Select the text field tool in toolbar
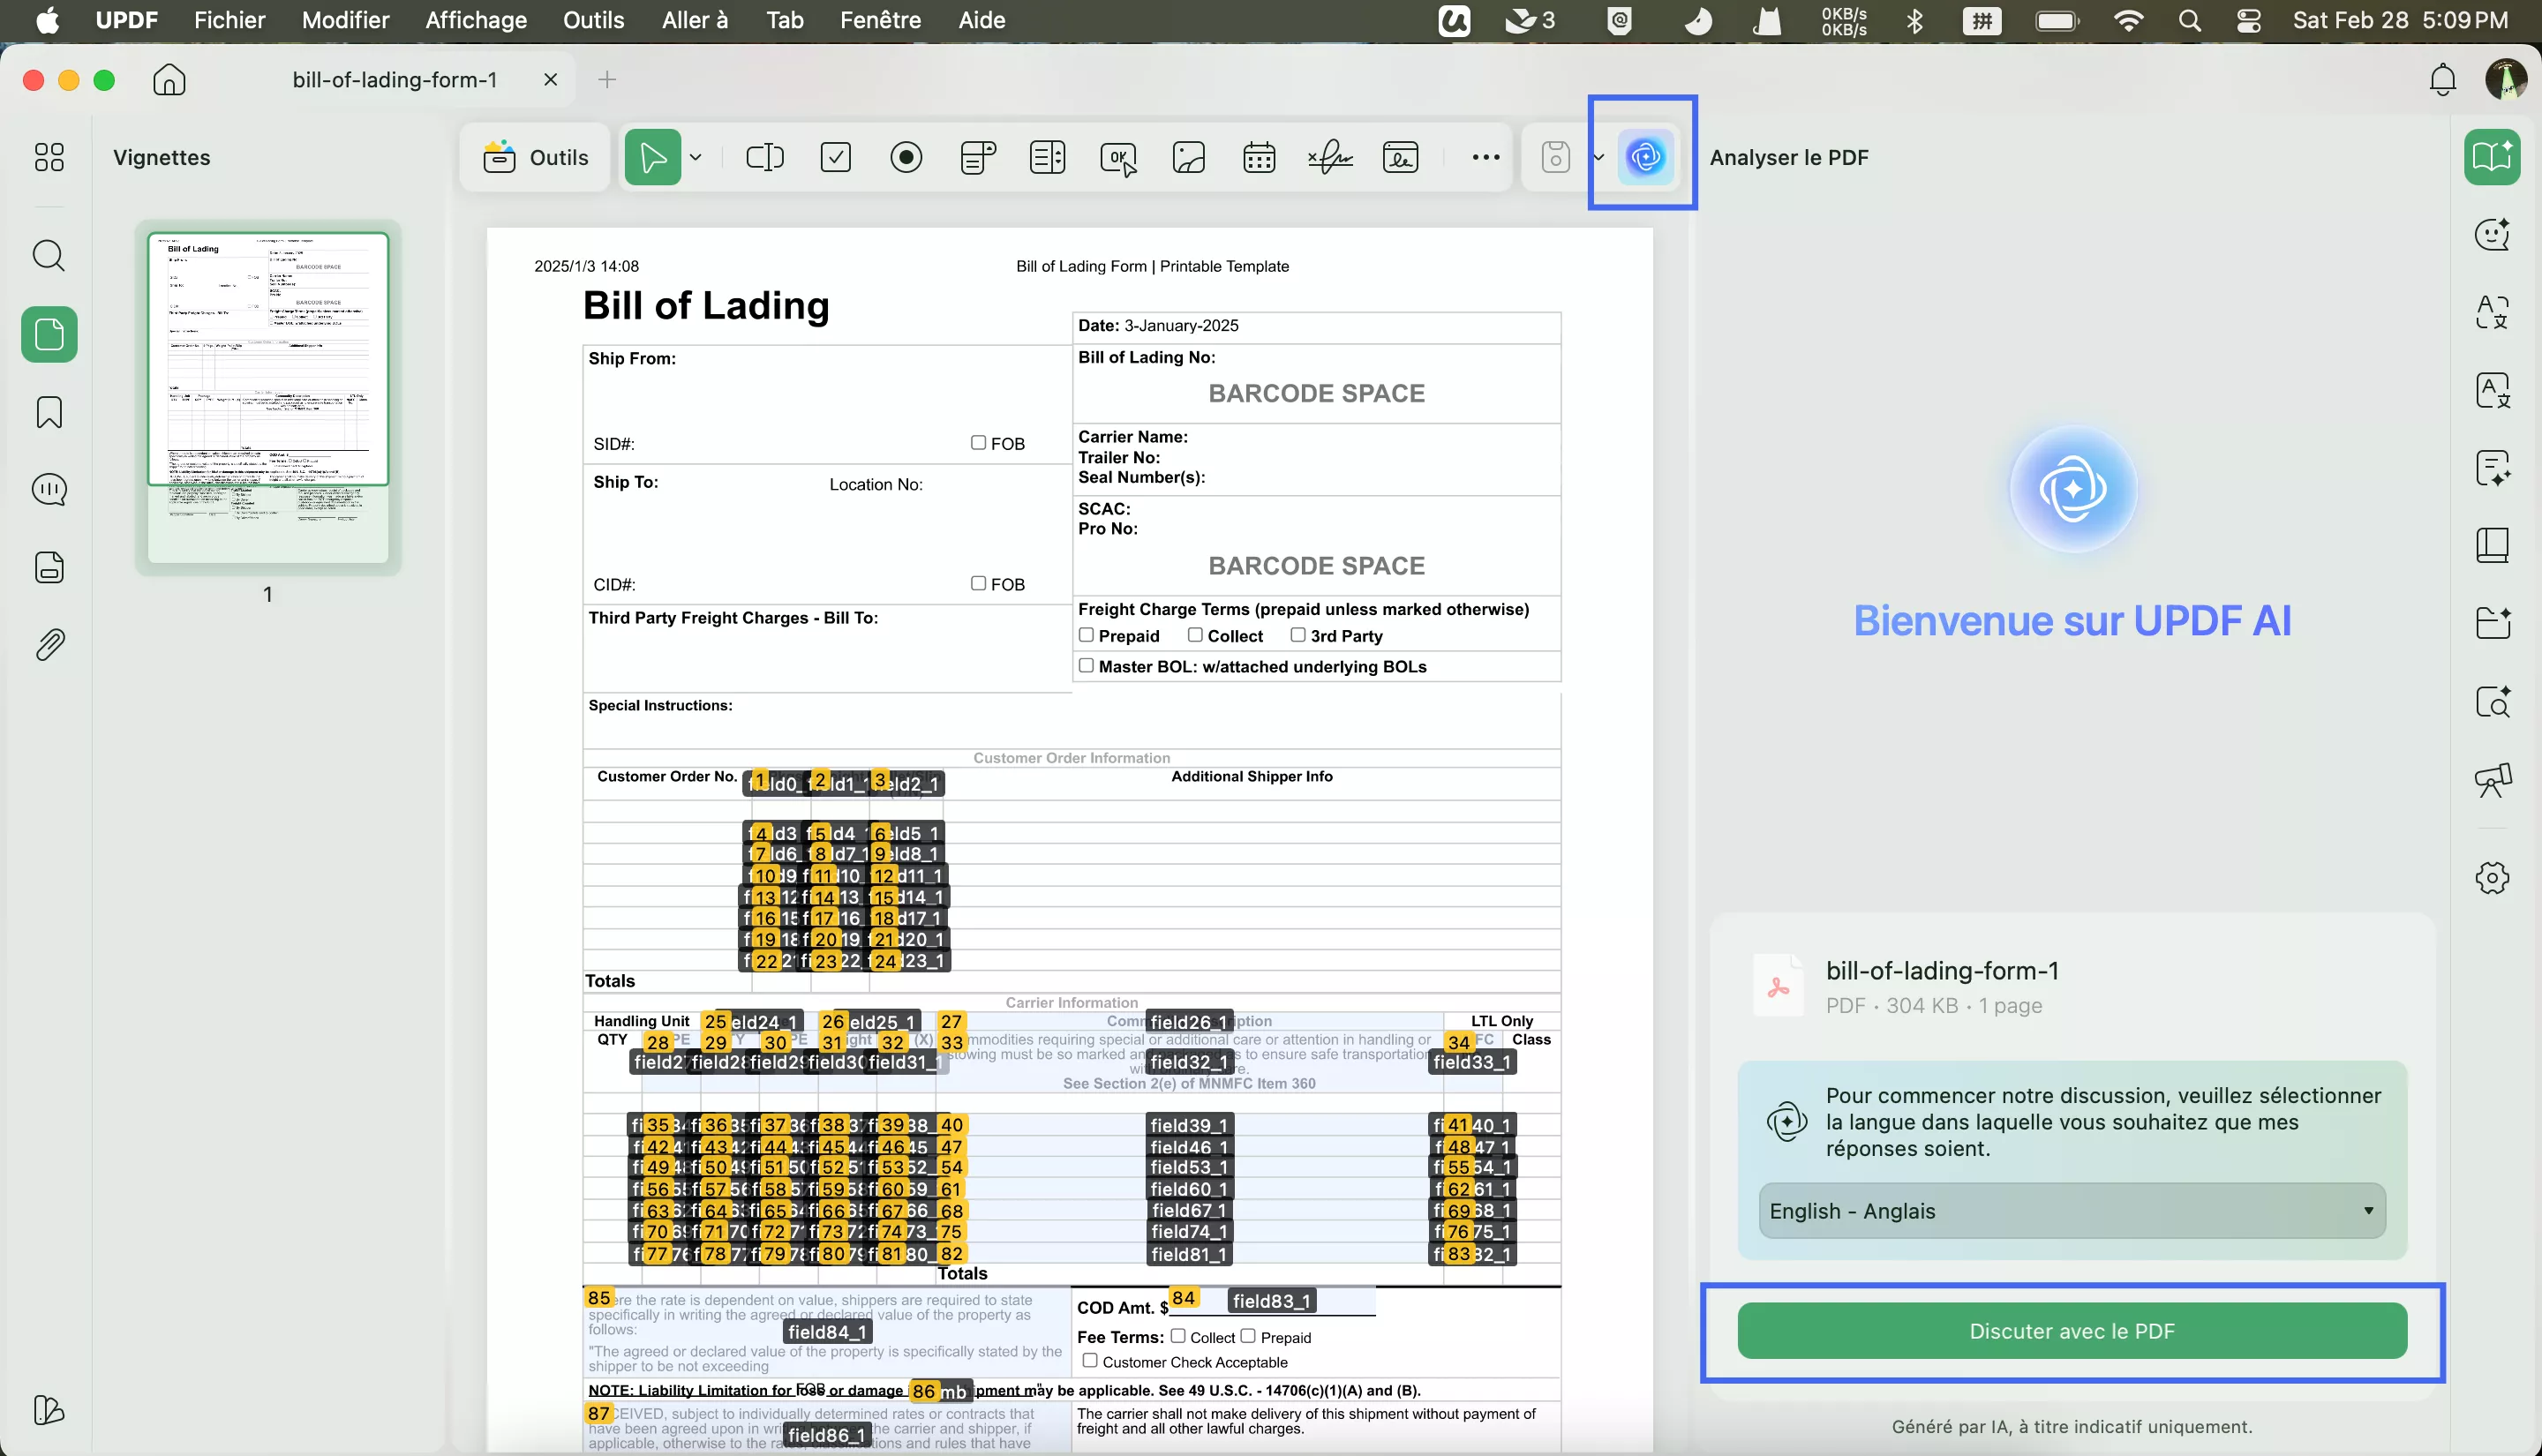Viewport: 2542px width, 1456px height. pyautogui.click(x=765, y=157)
